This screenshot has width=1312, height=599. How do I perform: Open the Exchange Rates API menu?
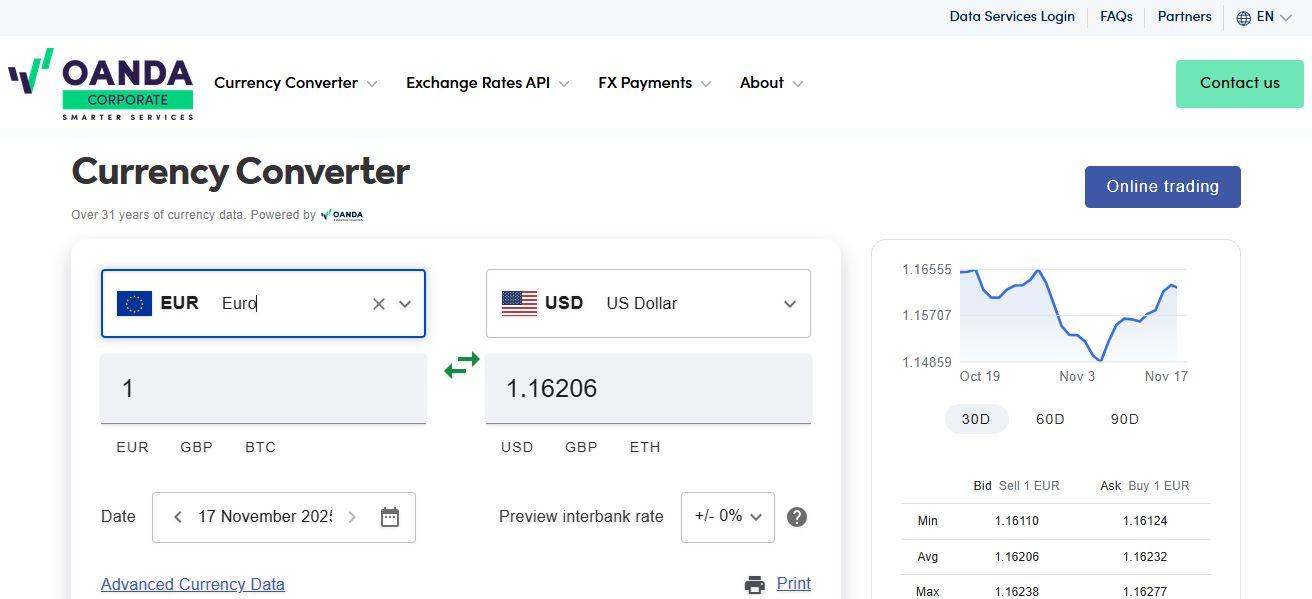pyautogui.click(x=487, y=83)
